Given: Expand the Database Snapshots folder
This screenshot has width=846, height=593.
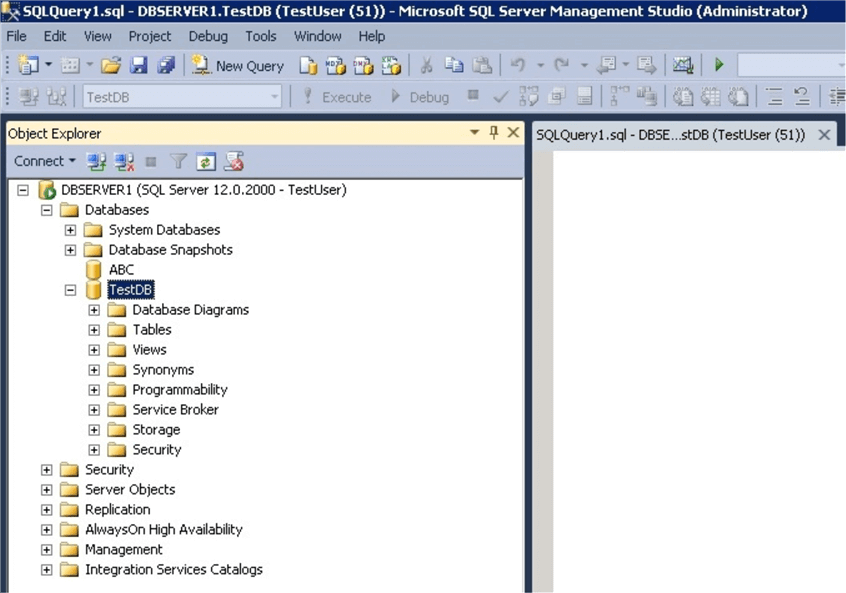Looking at the screenshot, I should [70, 250].
